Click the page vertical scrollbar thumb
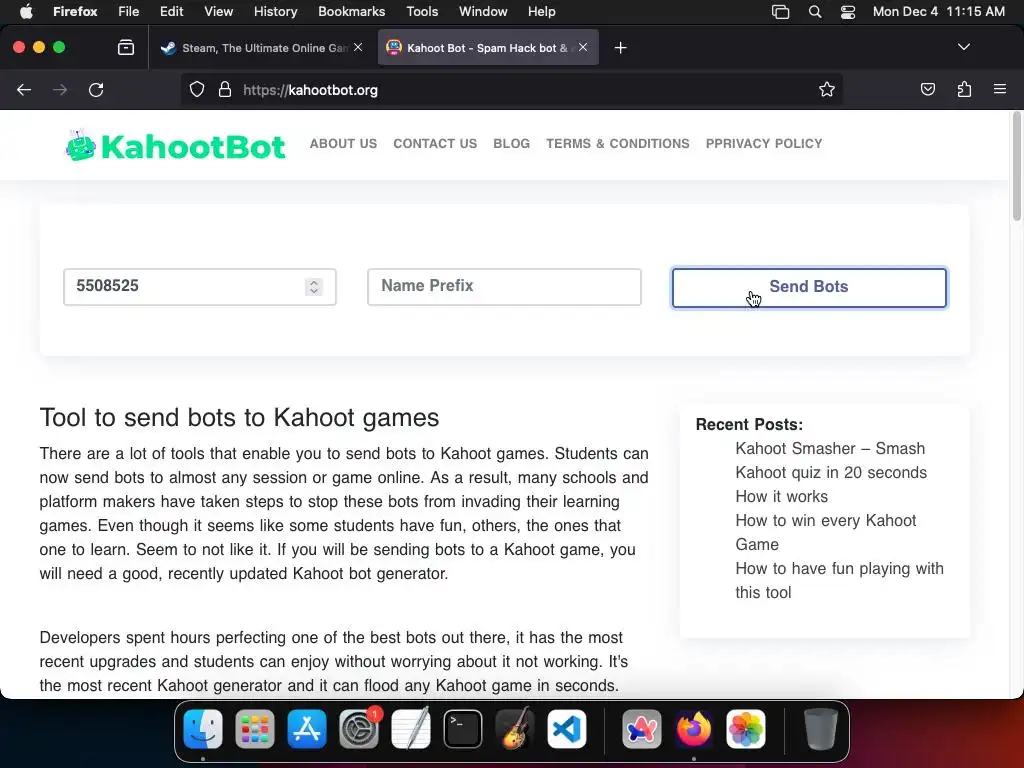Viewport: 1024px width, 768px height. (x=1016, y=167)
